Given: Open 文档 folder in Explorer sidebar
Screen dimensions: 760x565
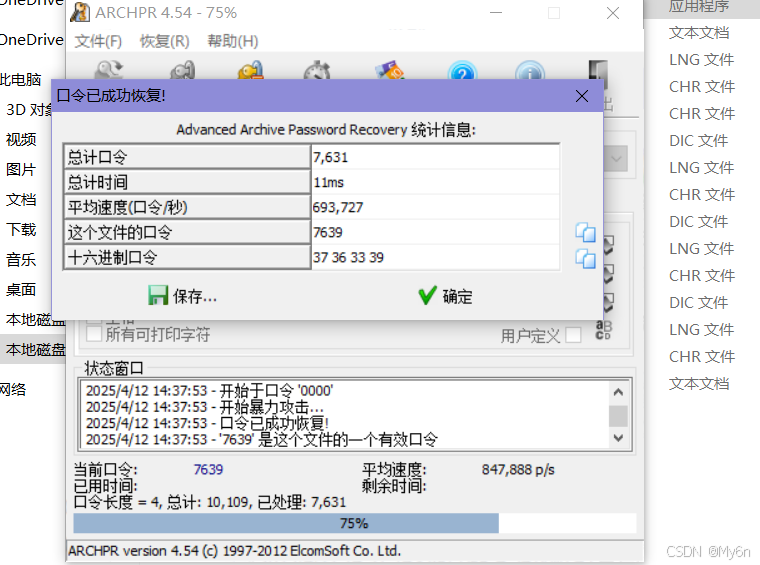Looking at the screenshot, I should click(x=21, y=200).
